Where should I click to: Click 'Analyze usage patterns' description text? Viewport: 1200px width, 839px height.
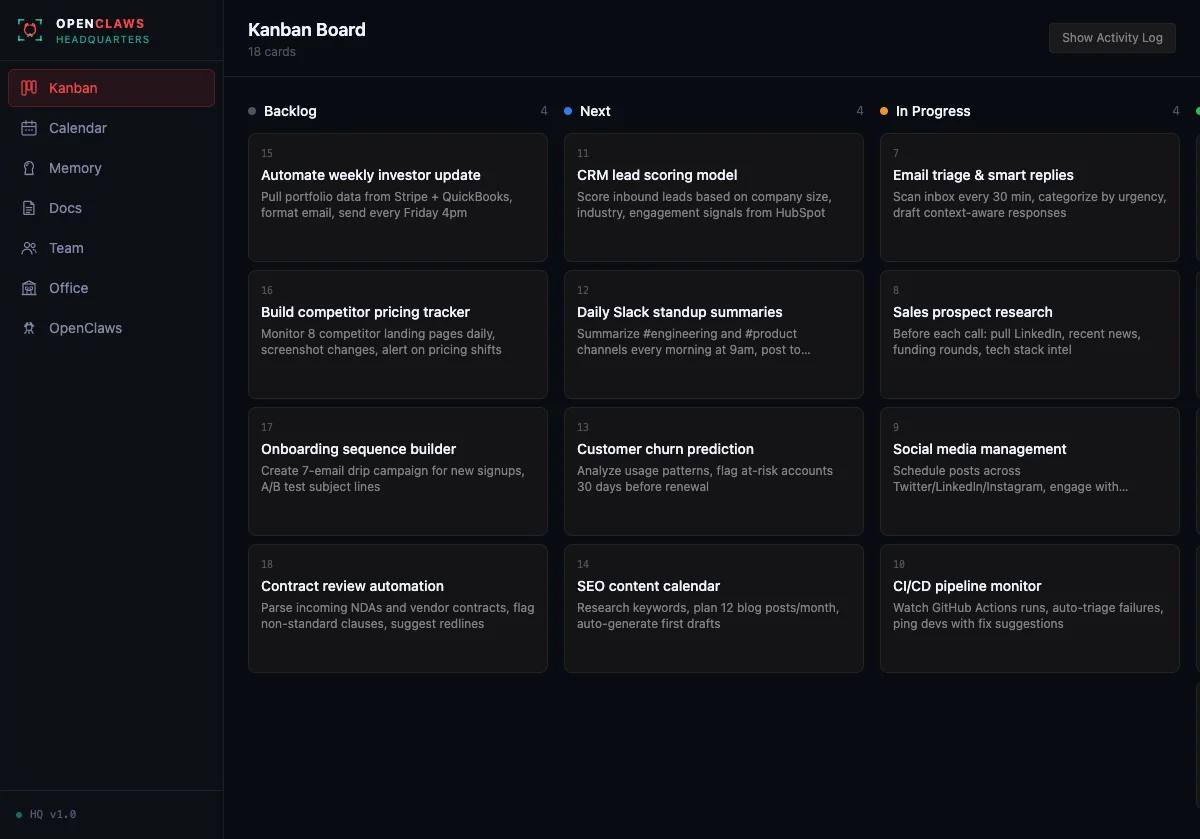(705, 479)
